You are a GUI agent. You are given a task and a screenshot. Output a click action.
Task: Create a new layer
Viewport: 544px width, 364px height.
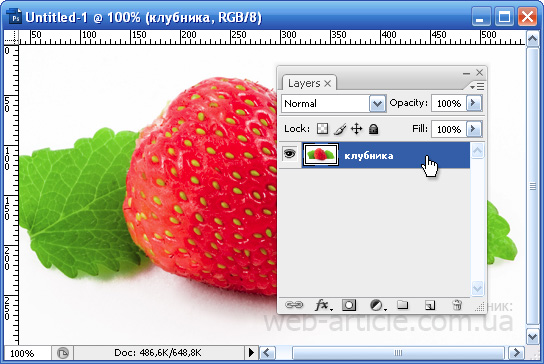tap(430, 305)
